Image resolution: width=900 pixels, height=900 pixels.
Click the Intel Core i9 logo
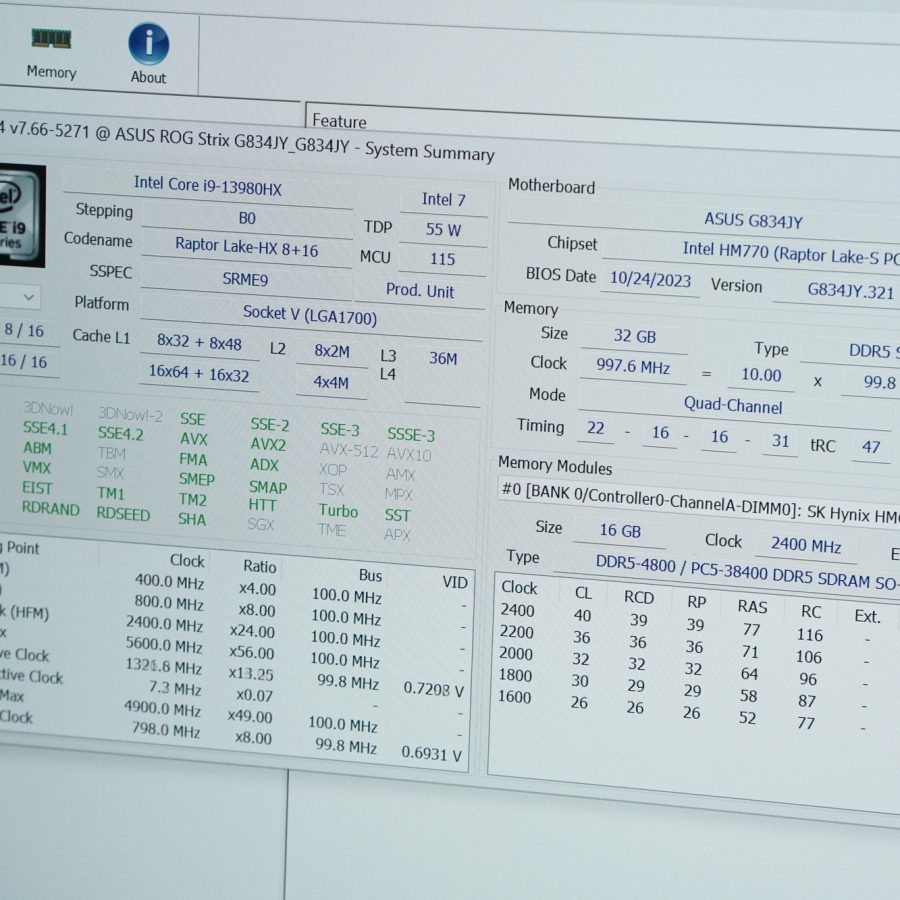21,215
